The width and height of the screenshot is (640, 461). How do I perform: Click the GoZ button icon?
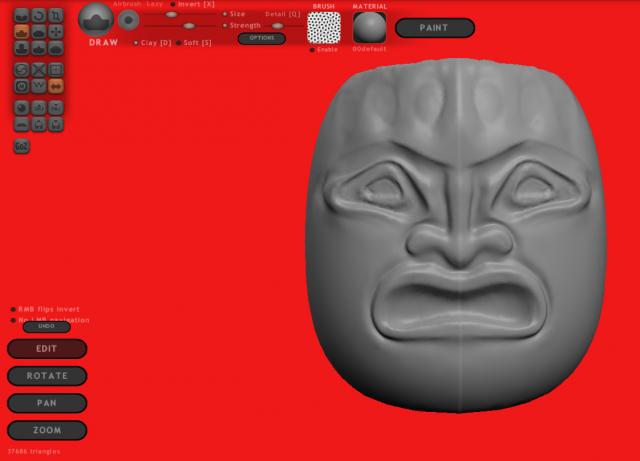(x=22, y=146)
